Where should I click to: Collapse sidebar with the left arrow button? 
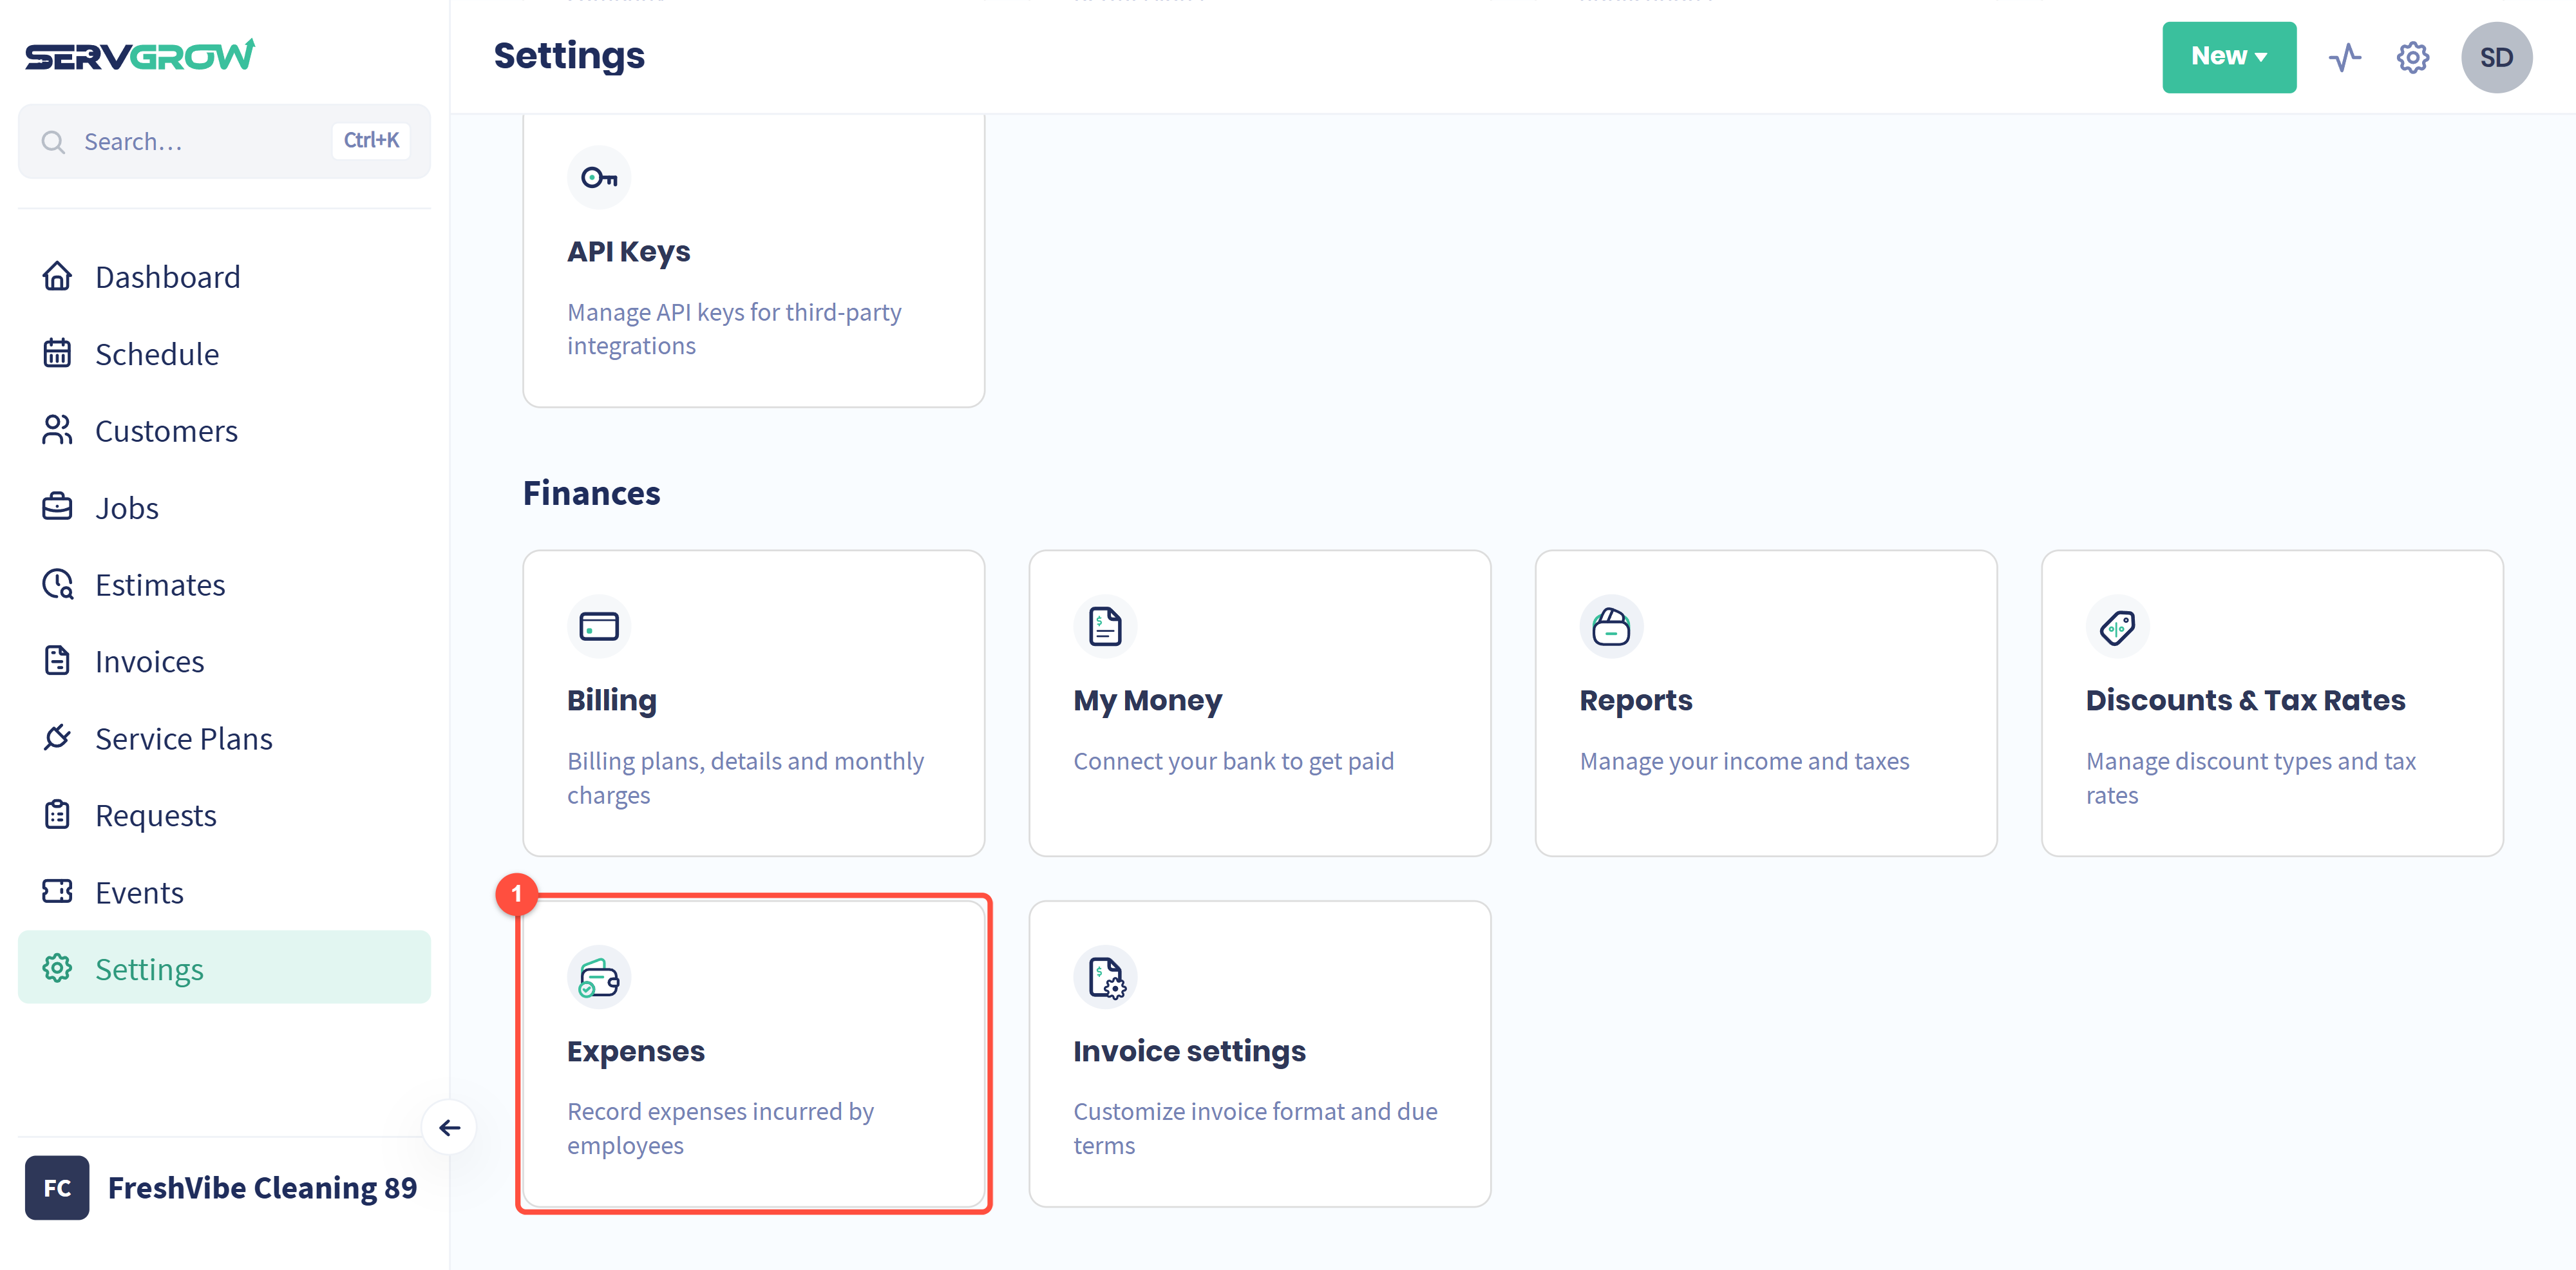[x=449, y=1128]
